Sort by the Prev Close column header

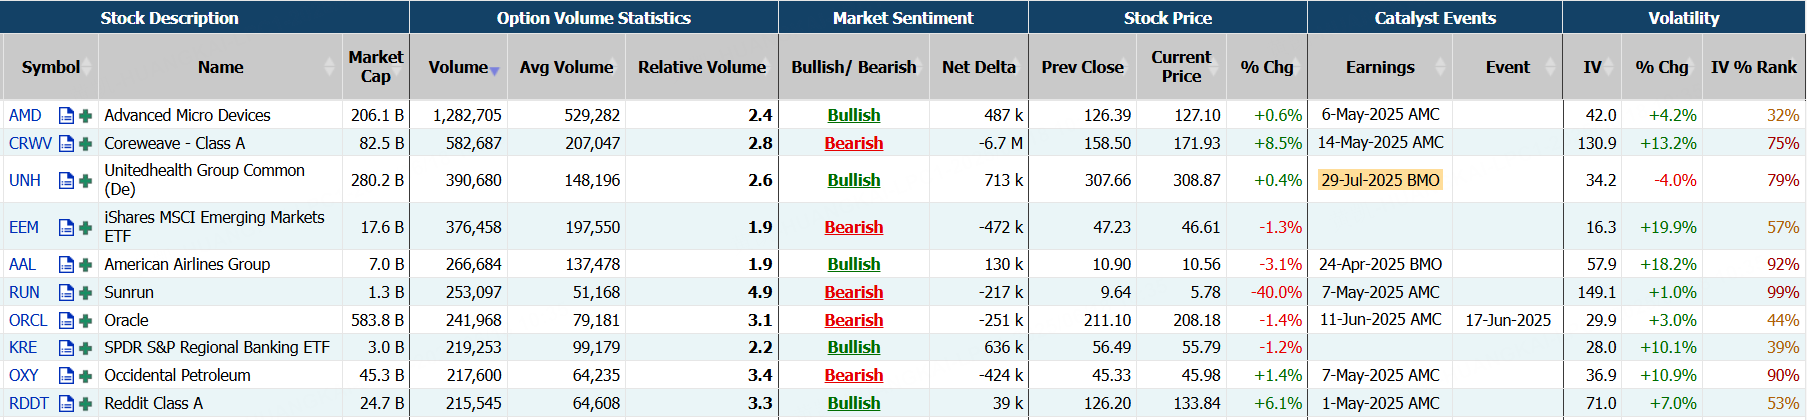[1082, 67]
